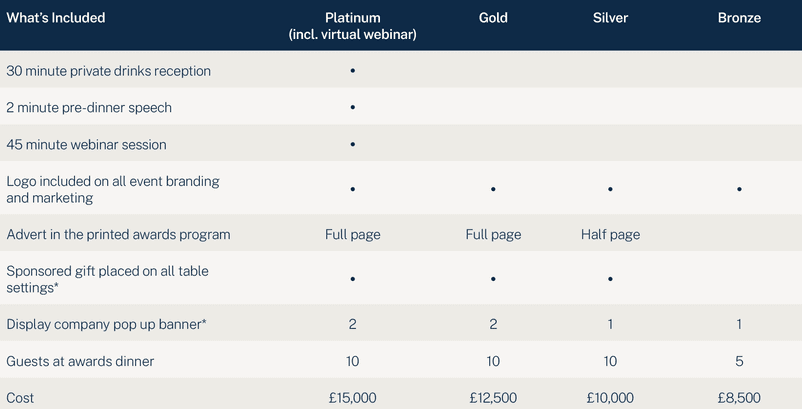Click the £12,500 Gold cost

493,398
